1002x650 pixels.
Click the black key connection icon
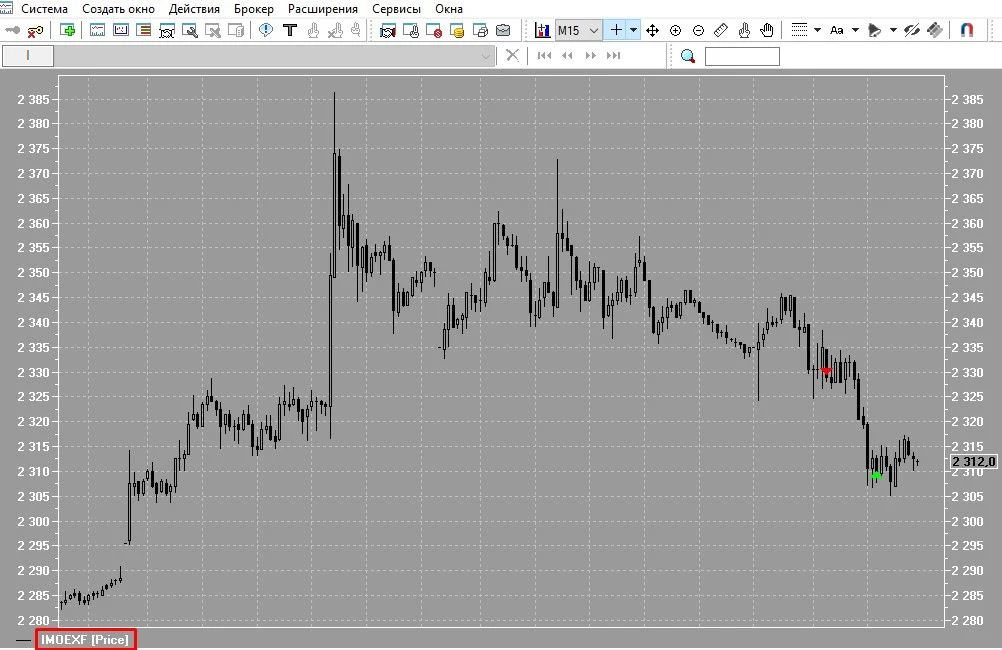12,30
